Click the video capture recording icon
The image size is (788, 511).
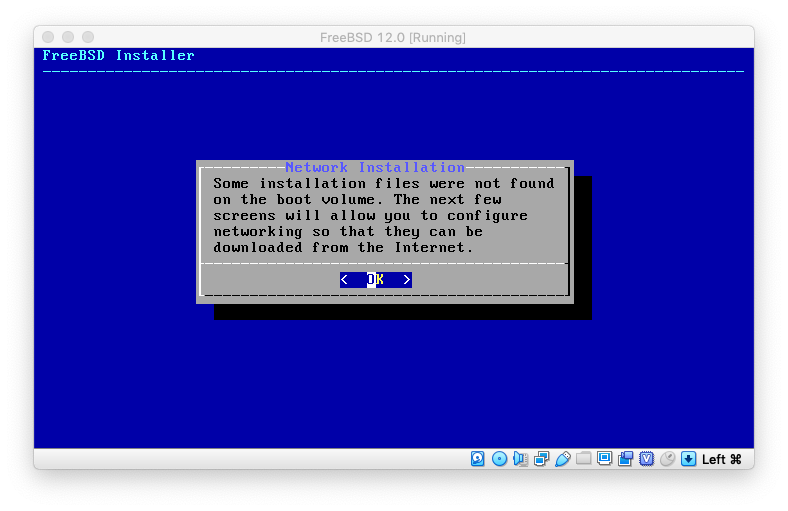coord(625,459)
